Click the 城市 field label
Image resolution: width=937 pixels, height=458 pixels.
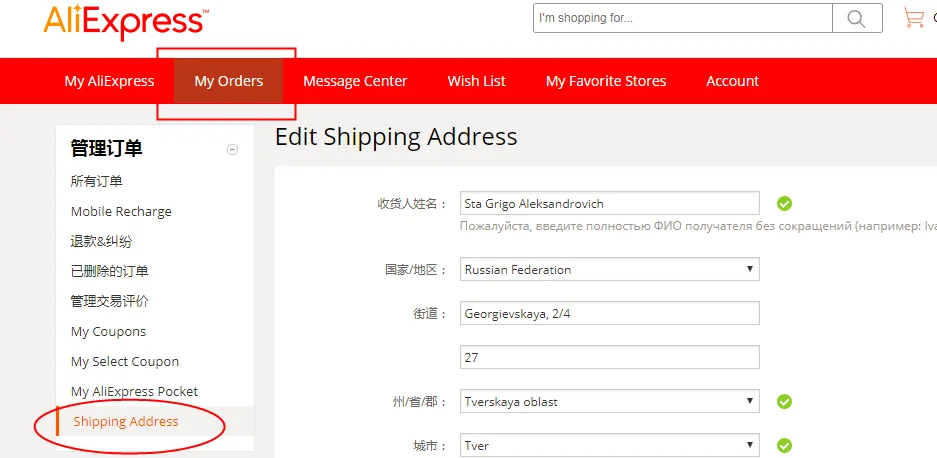[x=430, y=446]
